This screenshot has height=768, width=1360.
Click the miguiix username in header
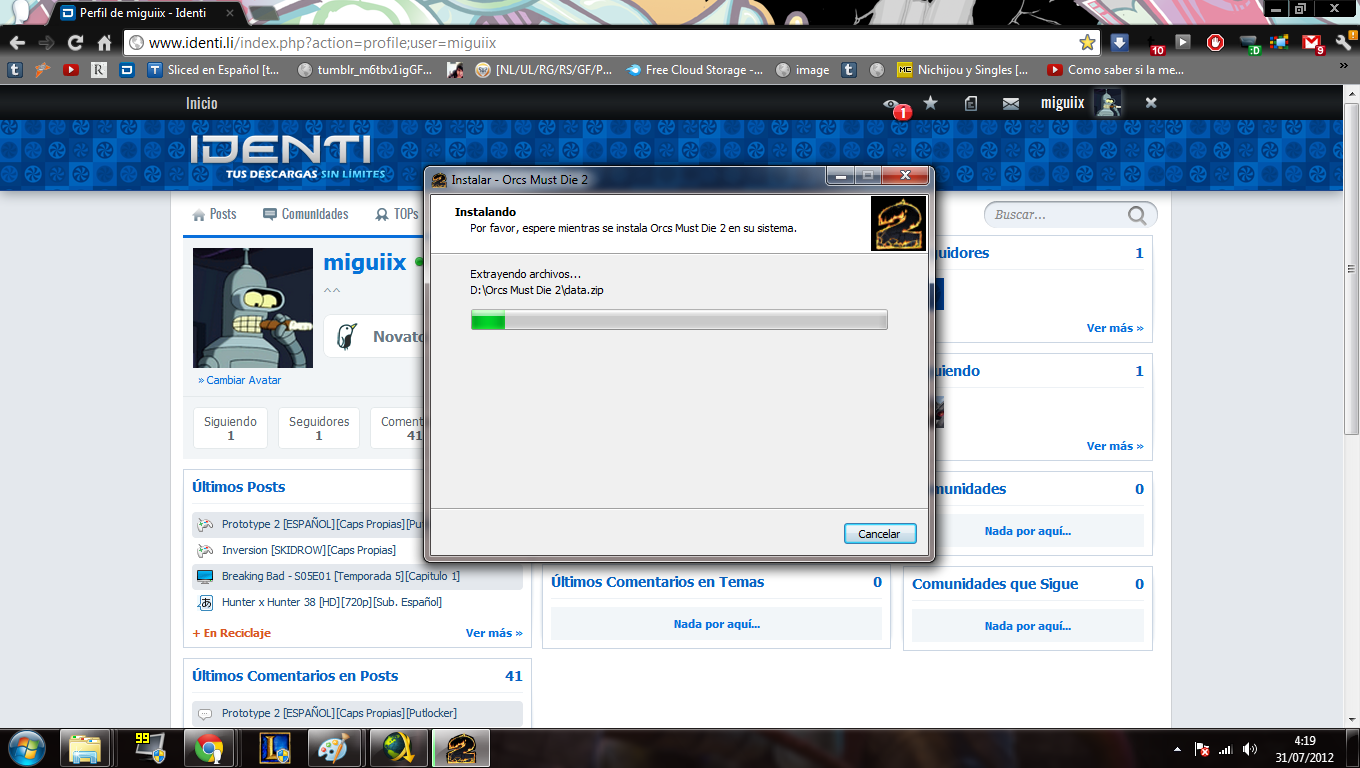(1062, 103)
